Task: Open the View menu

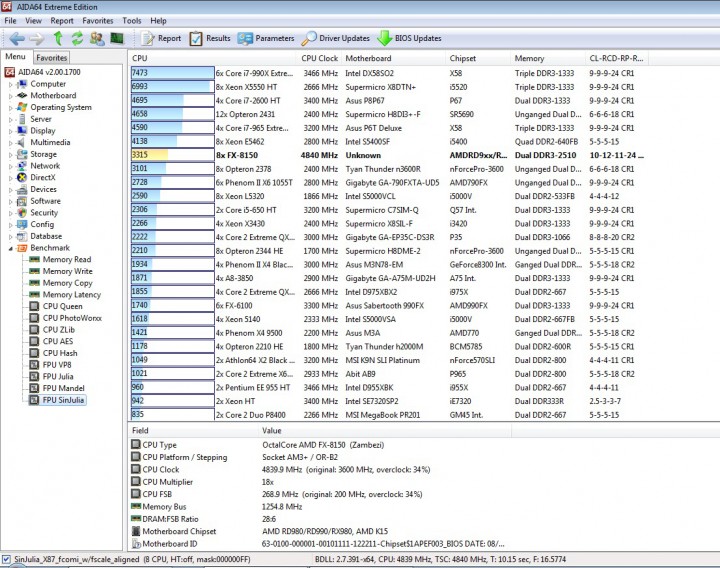Action: pos(33,21)
